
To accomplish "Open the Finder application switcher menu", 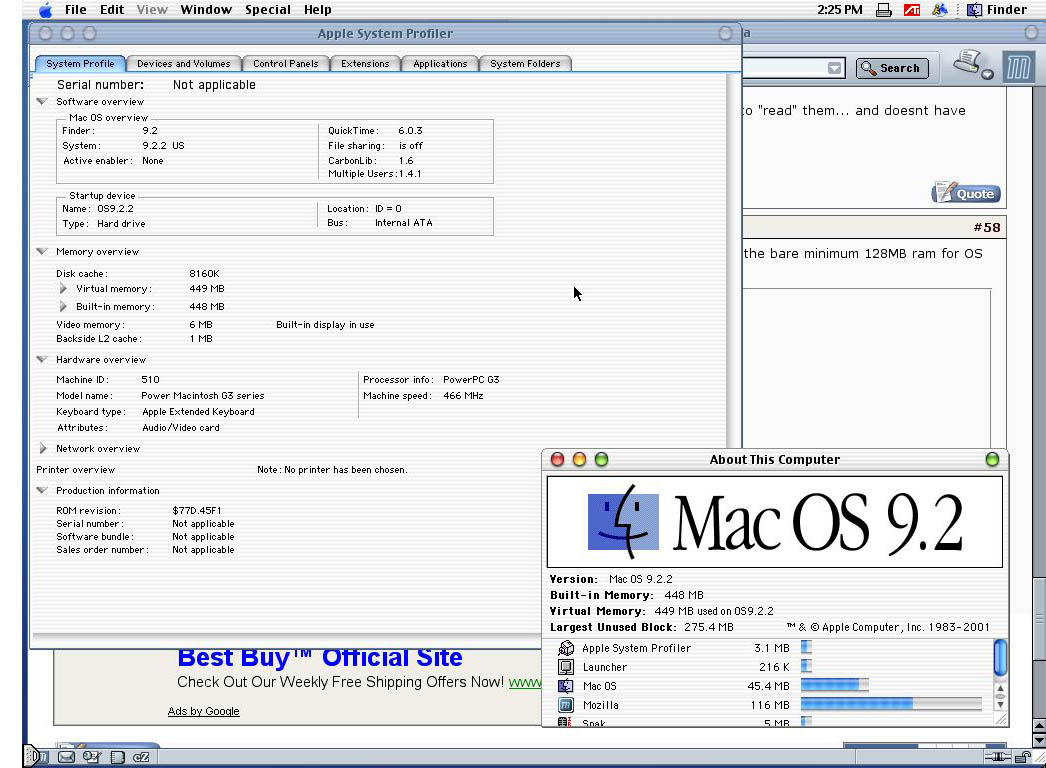I will (997, 10).
